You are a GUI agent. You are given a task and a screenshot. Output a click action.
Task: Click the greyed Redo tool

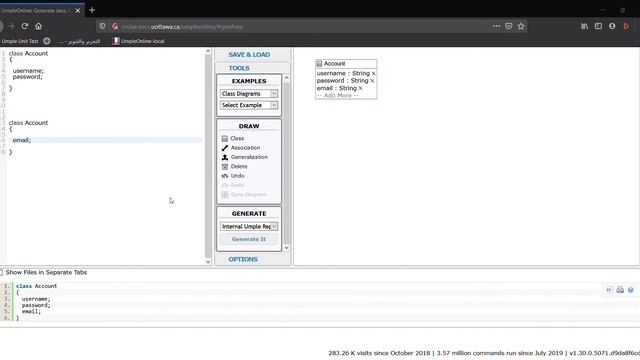pyautogui.click(x=233, y=185)
